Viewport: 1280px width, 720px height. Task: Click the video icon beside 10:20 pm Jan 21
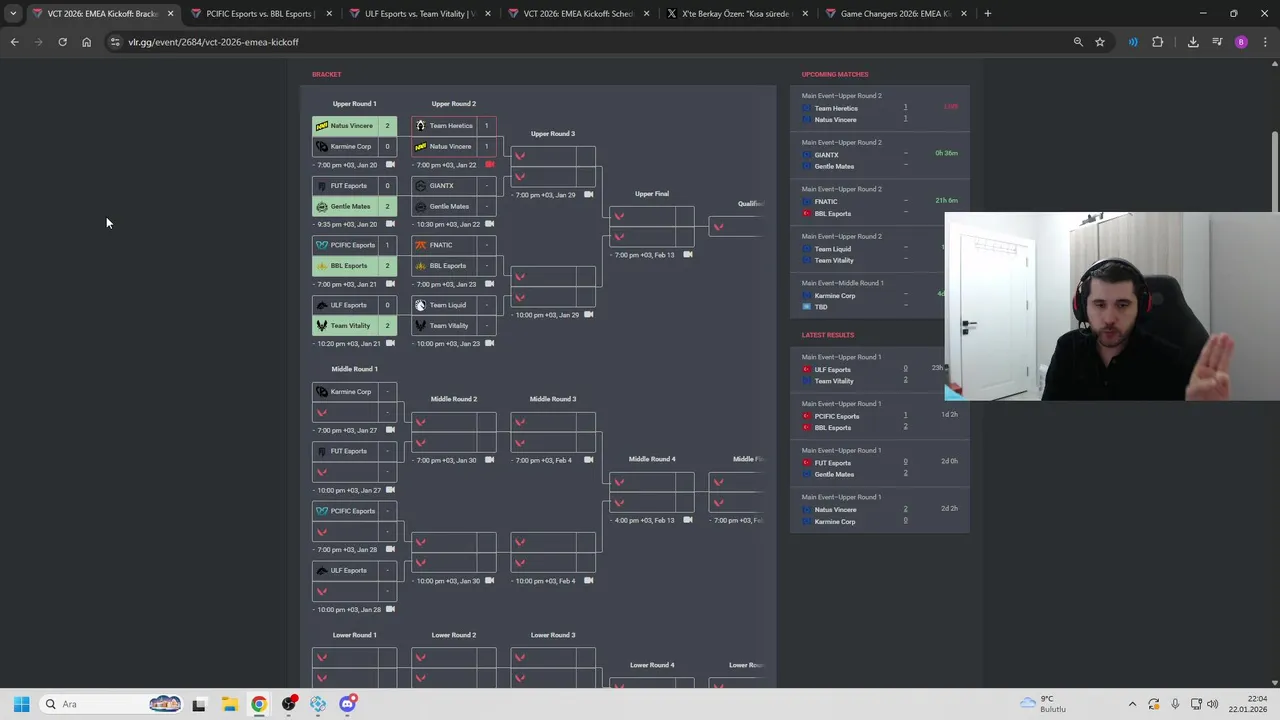[x=390, y=343]
